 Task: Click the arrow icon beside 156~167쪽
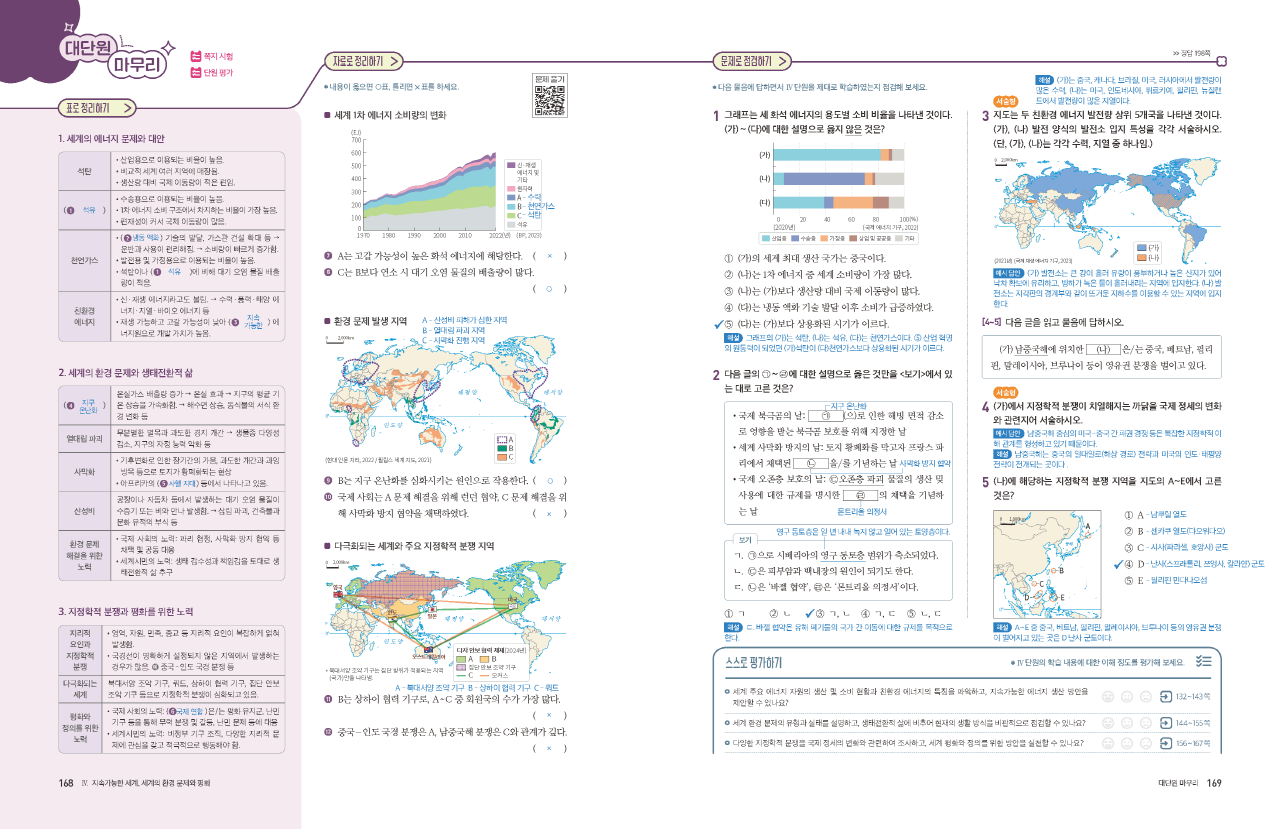click(1166, 744)
